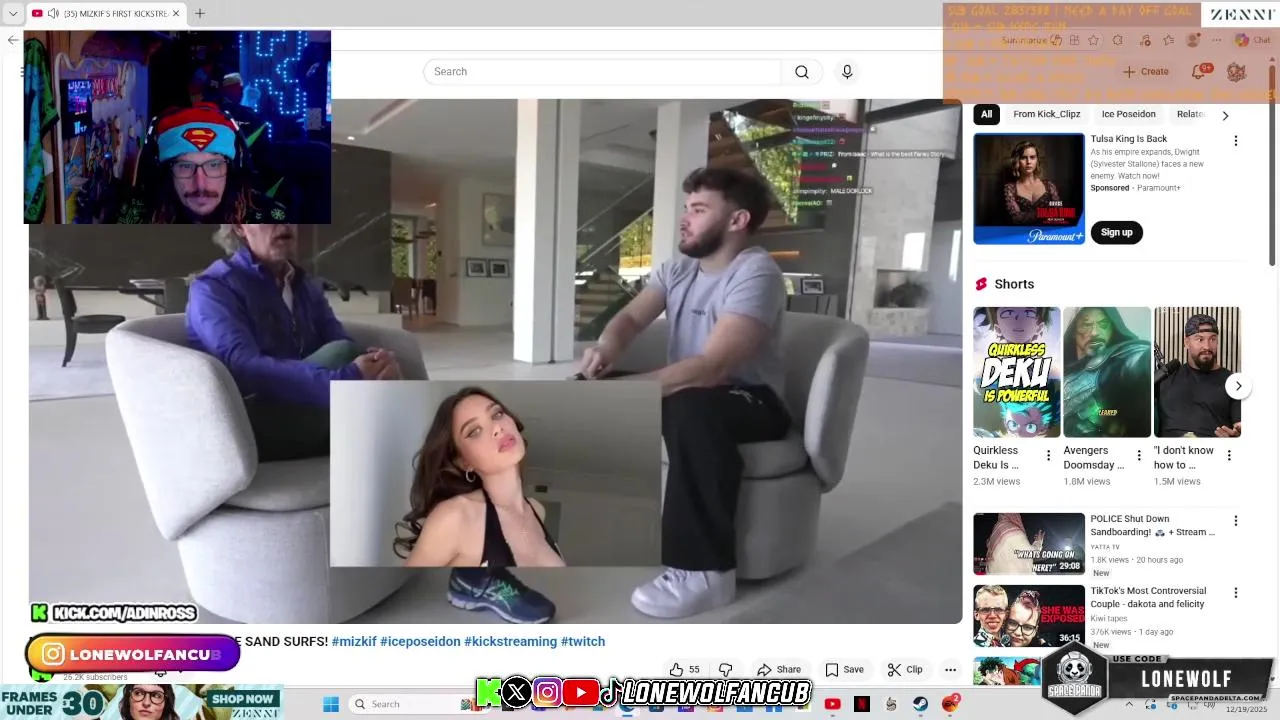Close the MIZKIF'S FIRST KICKSTREAM tab

(176, 13)
